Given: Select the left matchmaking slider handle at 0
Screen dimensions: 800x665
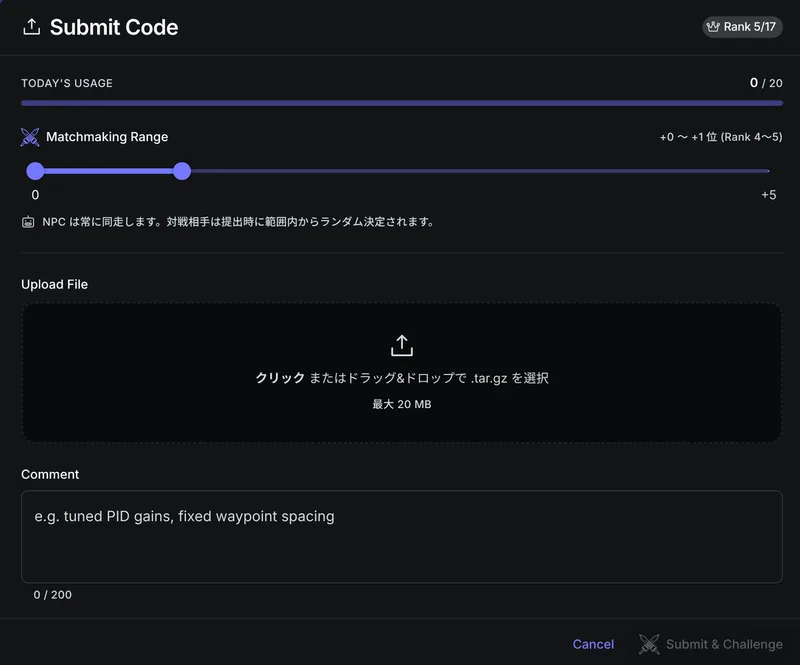Looking at the screenshot, I should (x=35, y=171).
